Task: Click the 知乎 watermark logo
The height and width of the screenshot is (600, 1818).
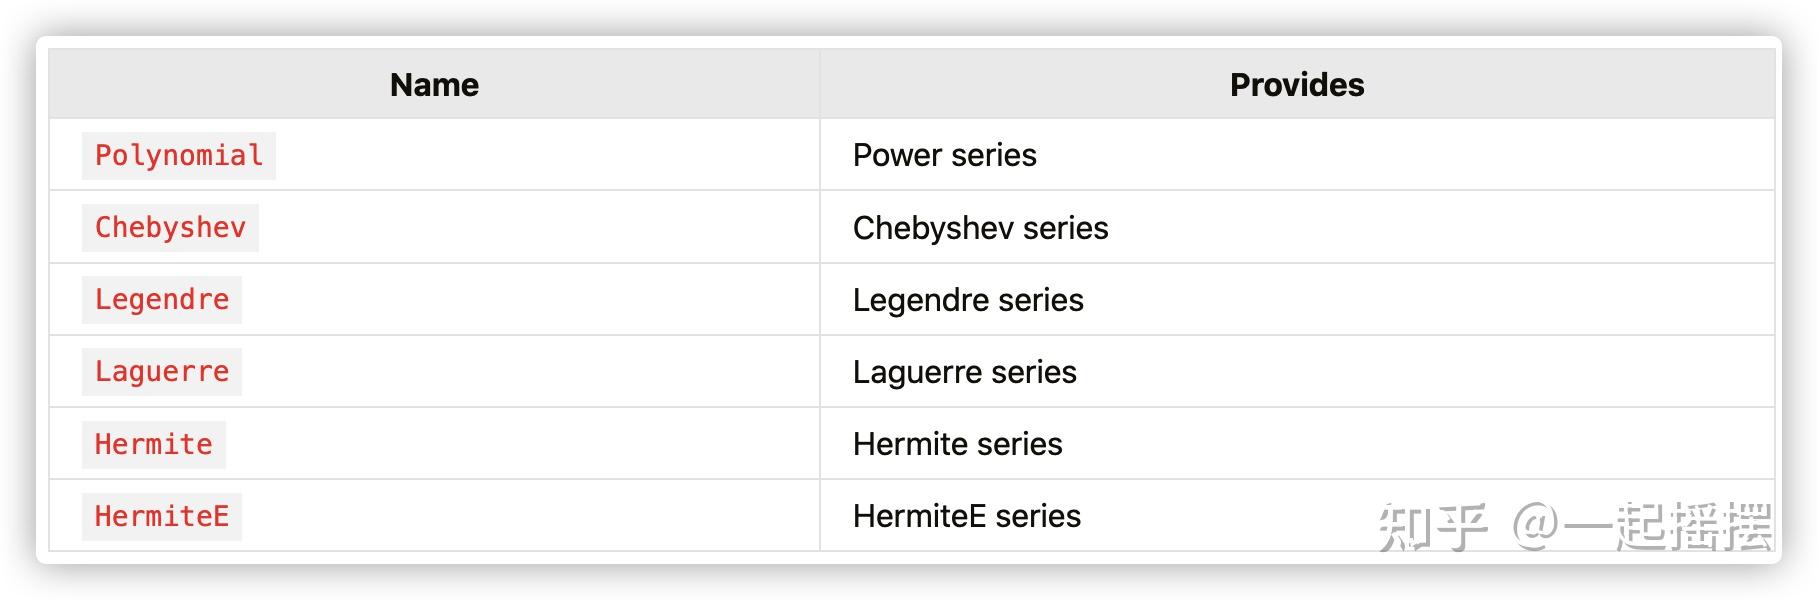Action: [x=1432, y=527]
